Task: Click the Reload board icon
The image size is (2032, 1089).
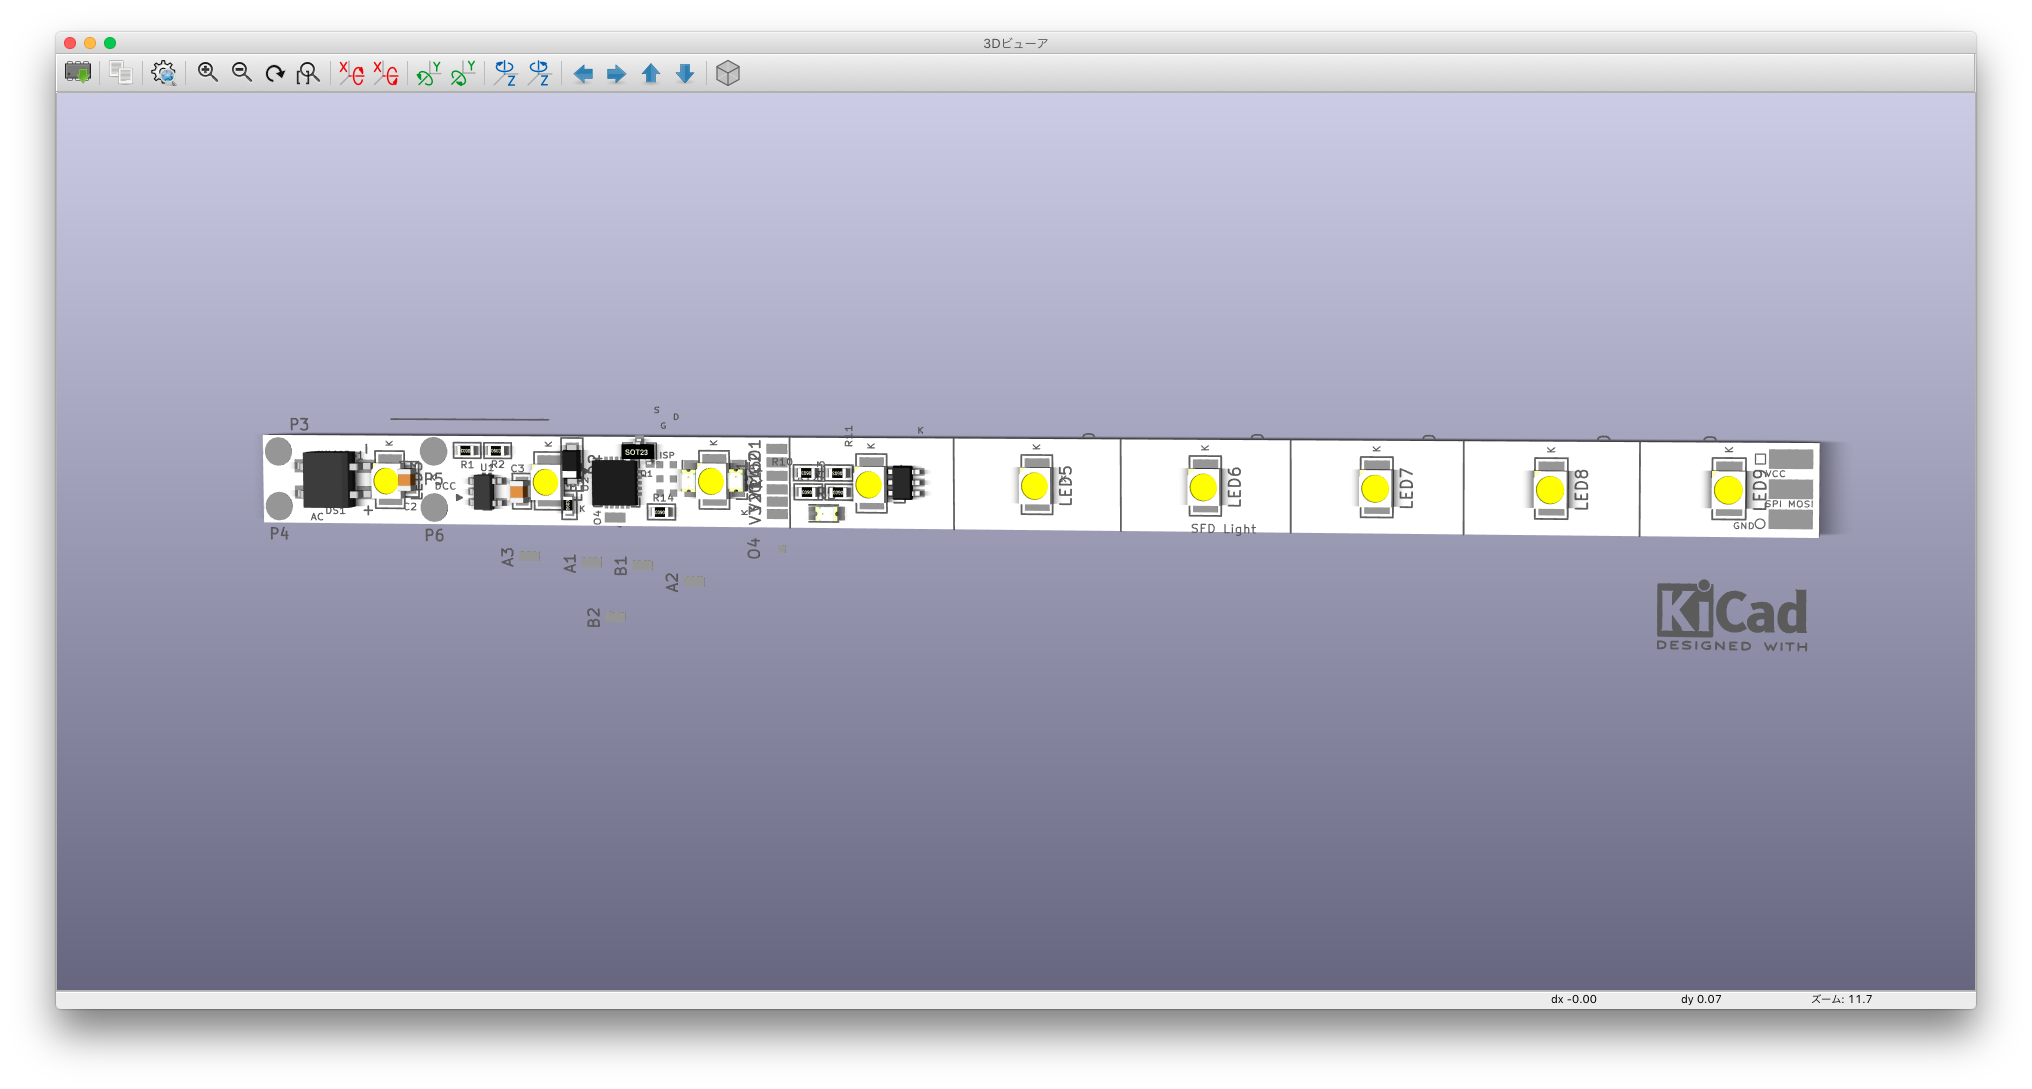Action: [77, 73]
